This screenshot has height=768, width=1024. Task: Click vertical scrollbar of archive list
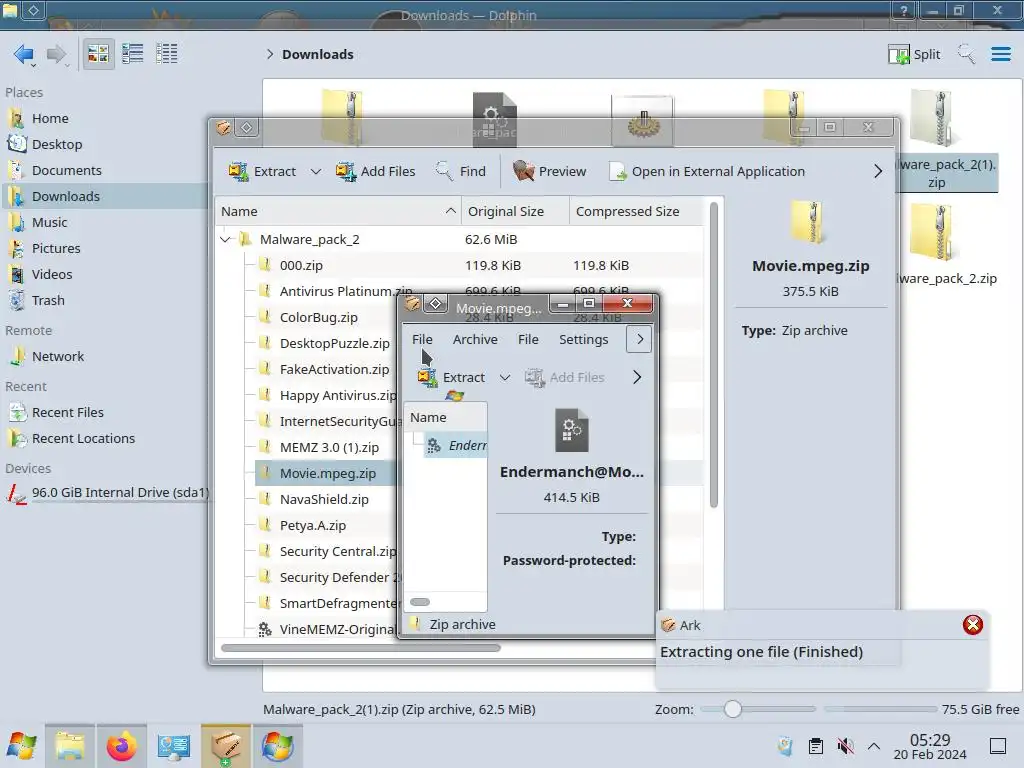714,356
